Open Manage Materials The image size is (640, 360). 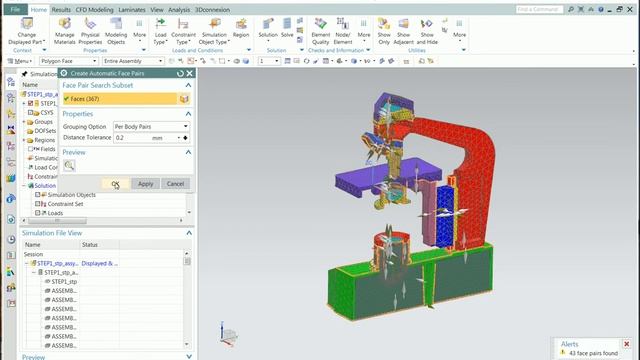(64, 31)
